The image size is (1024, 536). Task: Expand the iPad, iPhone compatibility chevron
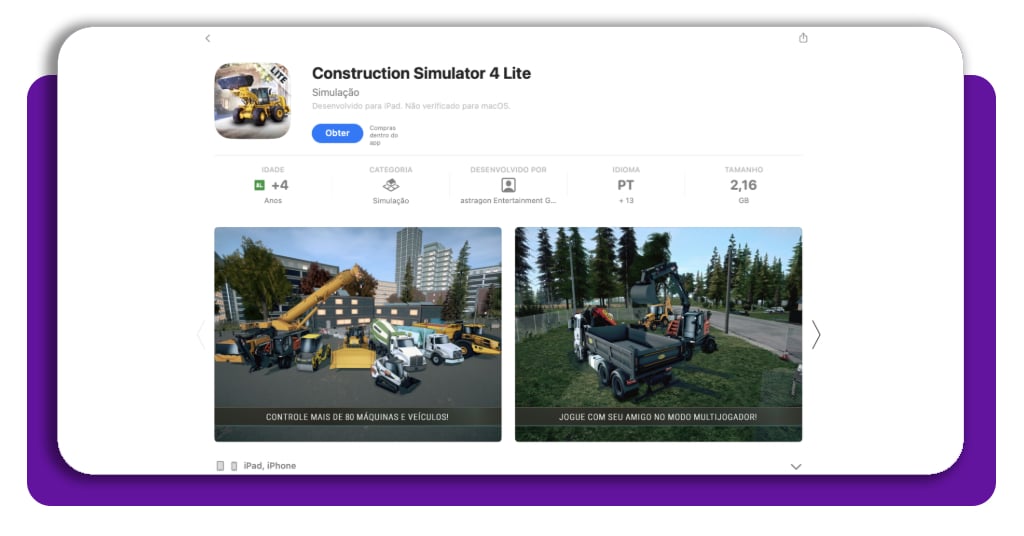[x=795, y=467]
